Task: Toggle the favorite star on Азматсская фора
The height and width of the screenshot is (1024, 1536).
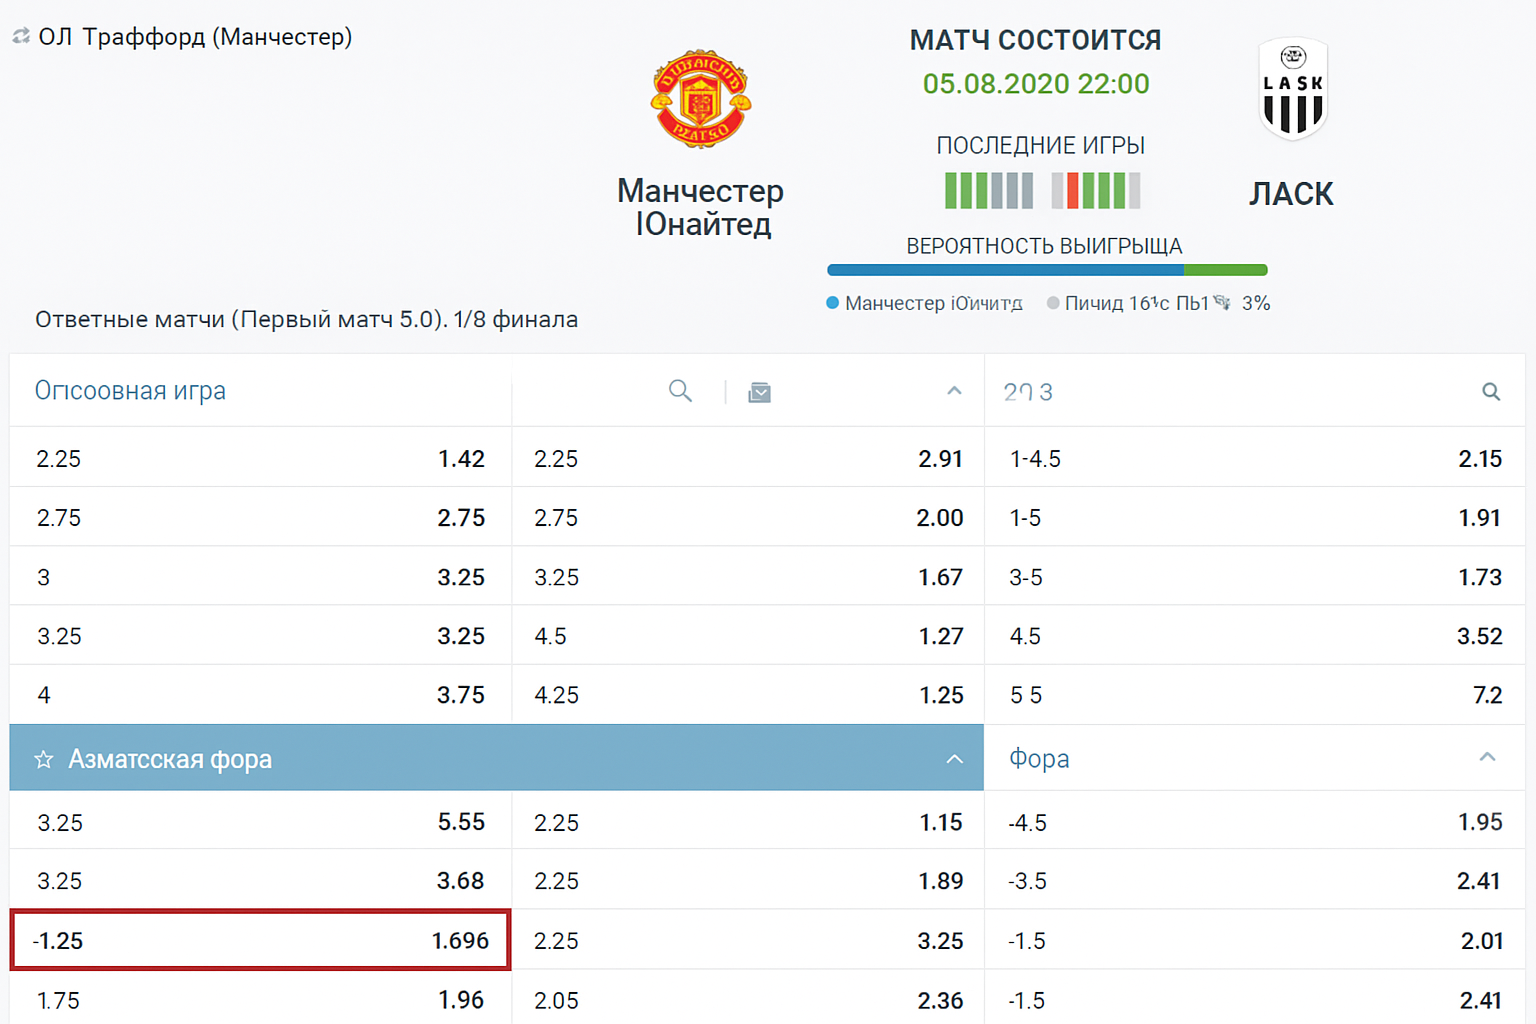Action: (x=44, y=760)
